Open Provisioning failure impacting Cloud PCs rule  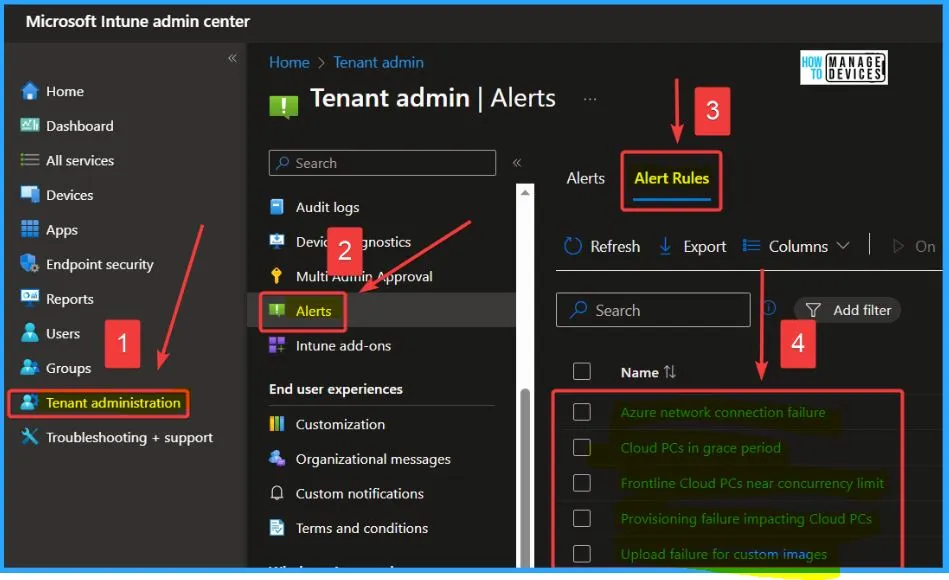tap(746, 519)
